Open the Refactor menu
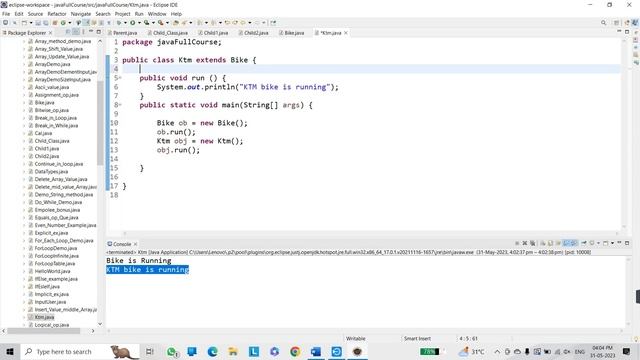The height and width of the screenshot is (360, 640). (x=57, y=14)
